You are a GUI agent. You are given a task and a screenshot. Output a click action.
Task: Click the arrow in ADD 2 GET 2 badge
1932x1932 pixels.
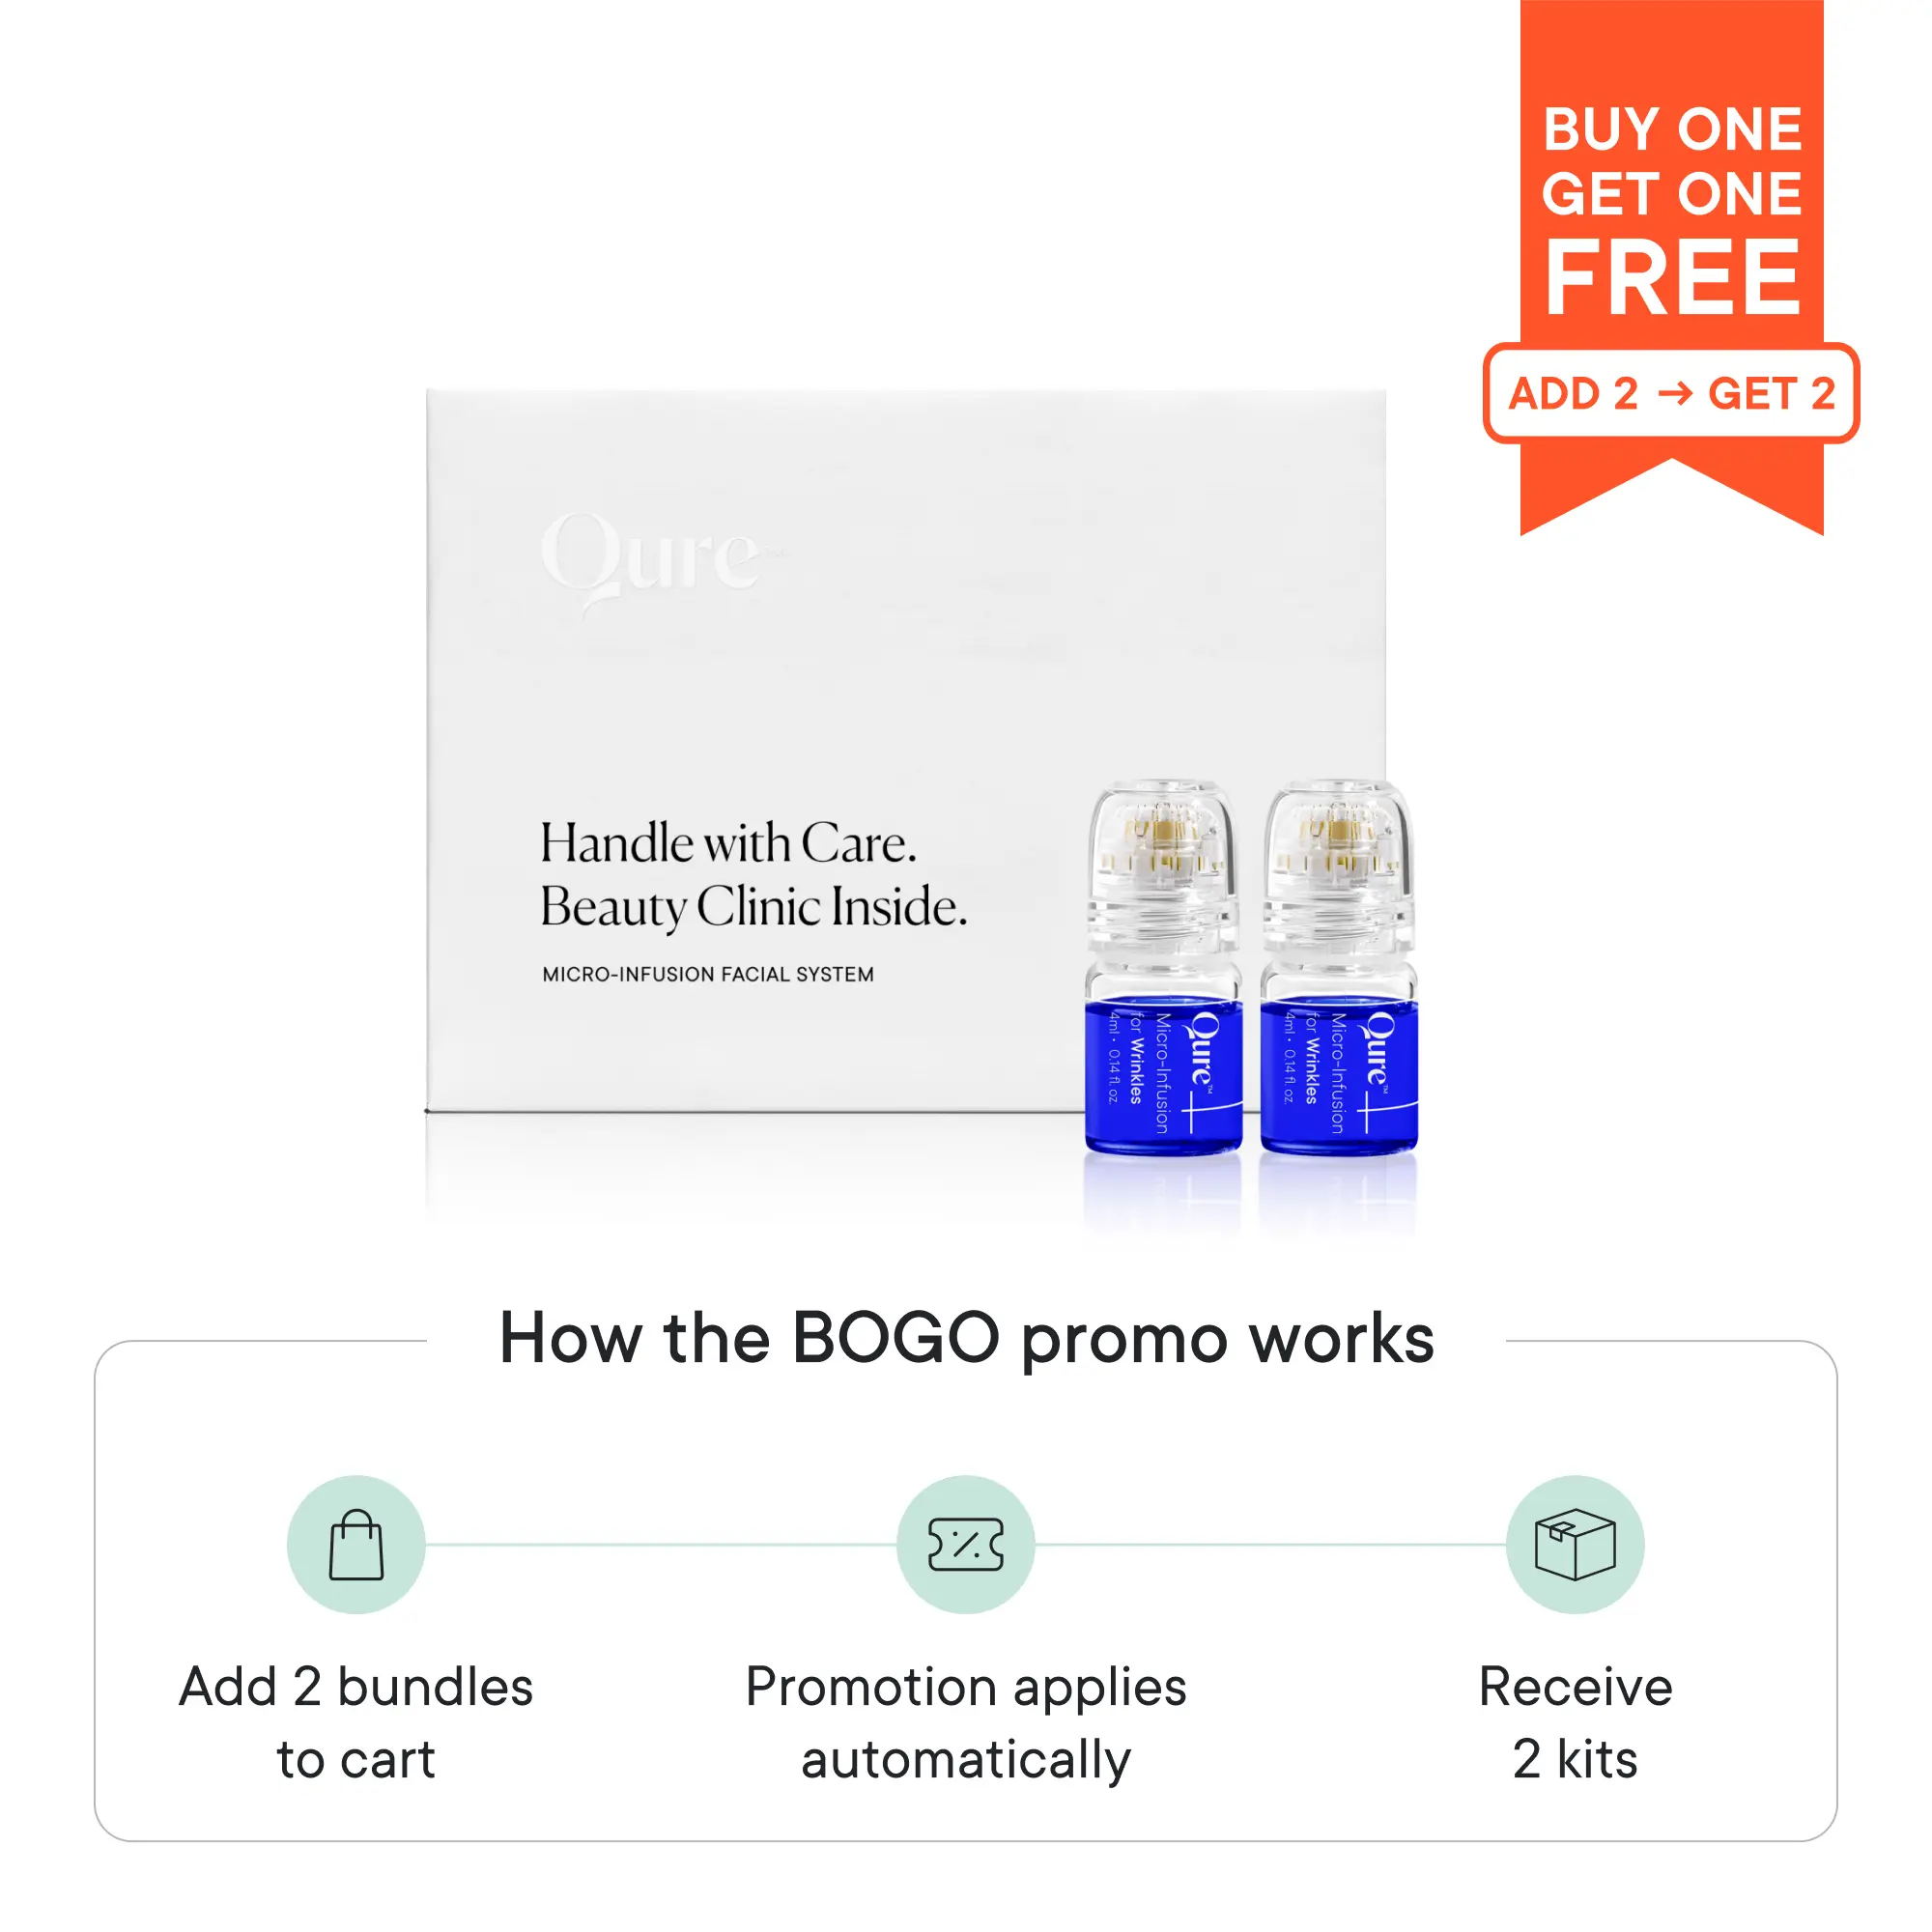click(x=1675, y=393)
